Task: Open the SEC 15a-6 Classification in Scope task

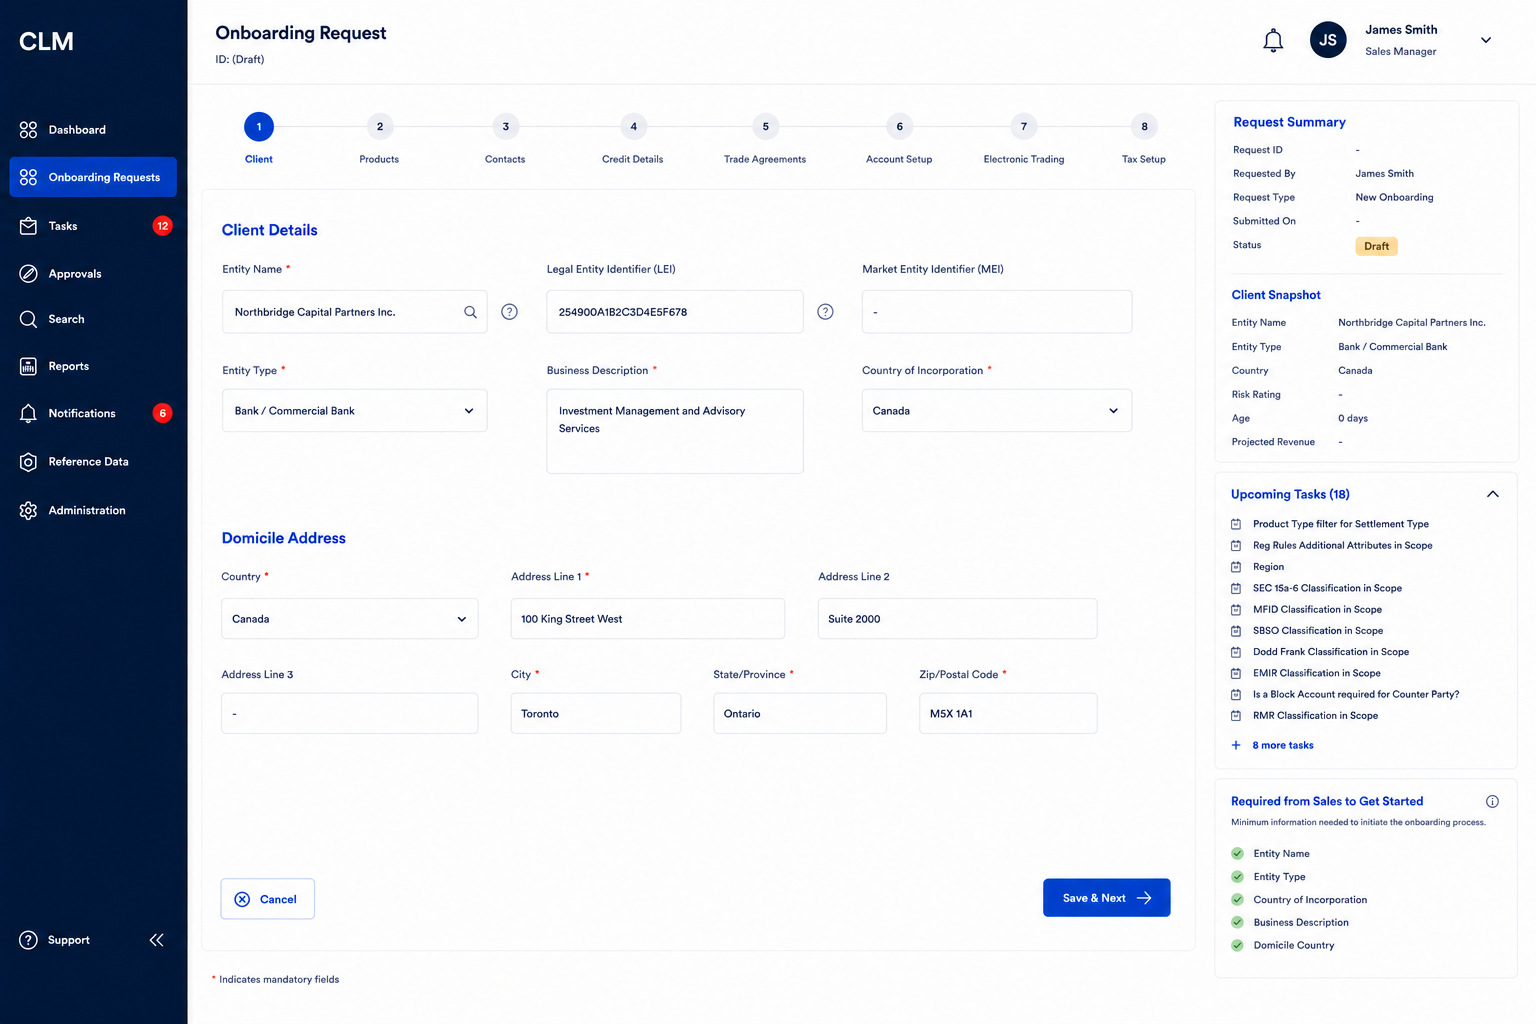Action: pyautogui.click(x=1327, y=588)
